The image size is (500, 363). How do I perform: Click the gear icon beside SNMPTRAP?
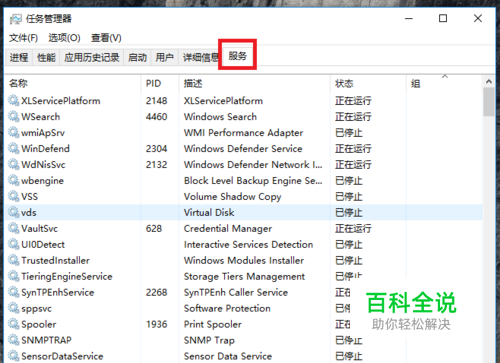pyautogui.click(x=14, y=340)
